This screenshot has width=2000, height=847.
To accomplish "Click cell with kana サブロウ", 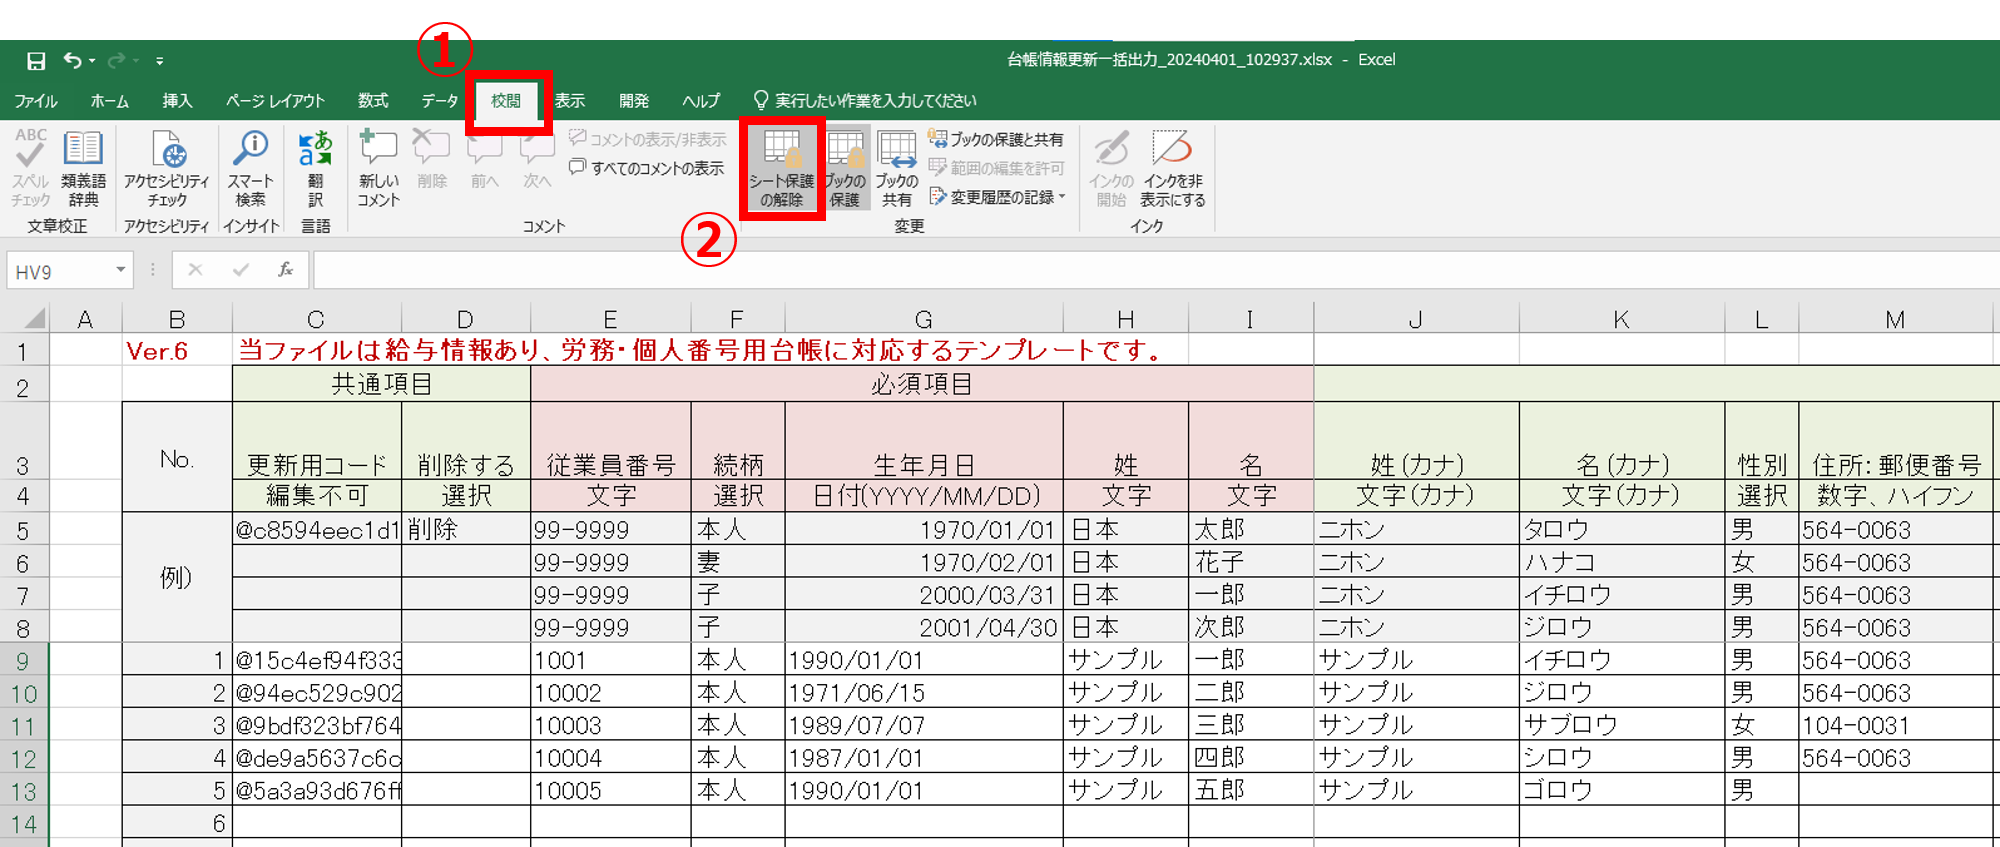I will pos(1622,726).
